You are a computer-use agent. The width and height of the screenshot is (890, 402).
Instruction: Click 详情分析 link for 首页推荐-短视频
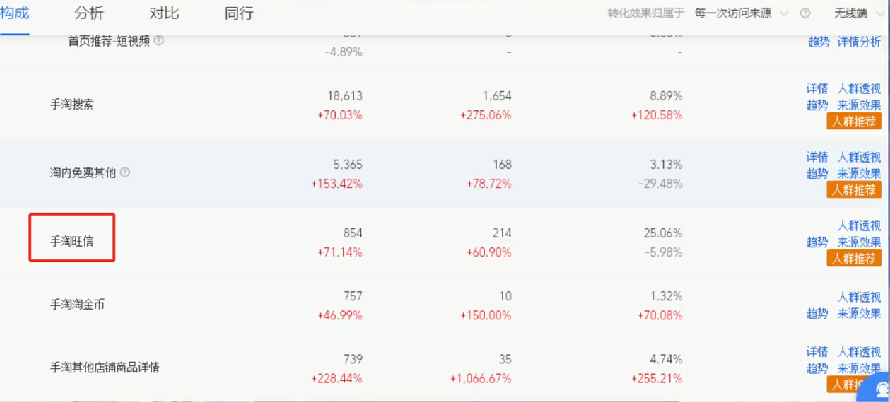(x=859, y=42)
